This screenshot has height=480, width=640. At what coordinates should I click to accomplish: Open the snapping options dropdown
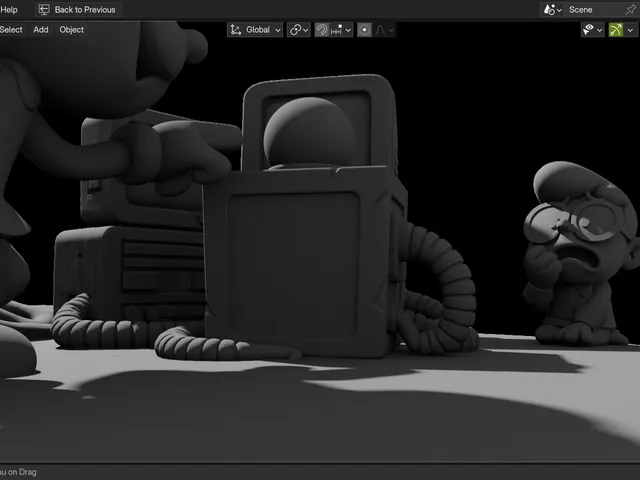pyautogui.click(x=341, y=30)
